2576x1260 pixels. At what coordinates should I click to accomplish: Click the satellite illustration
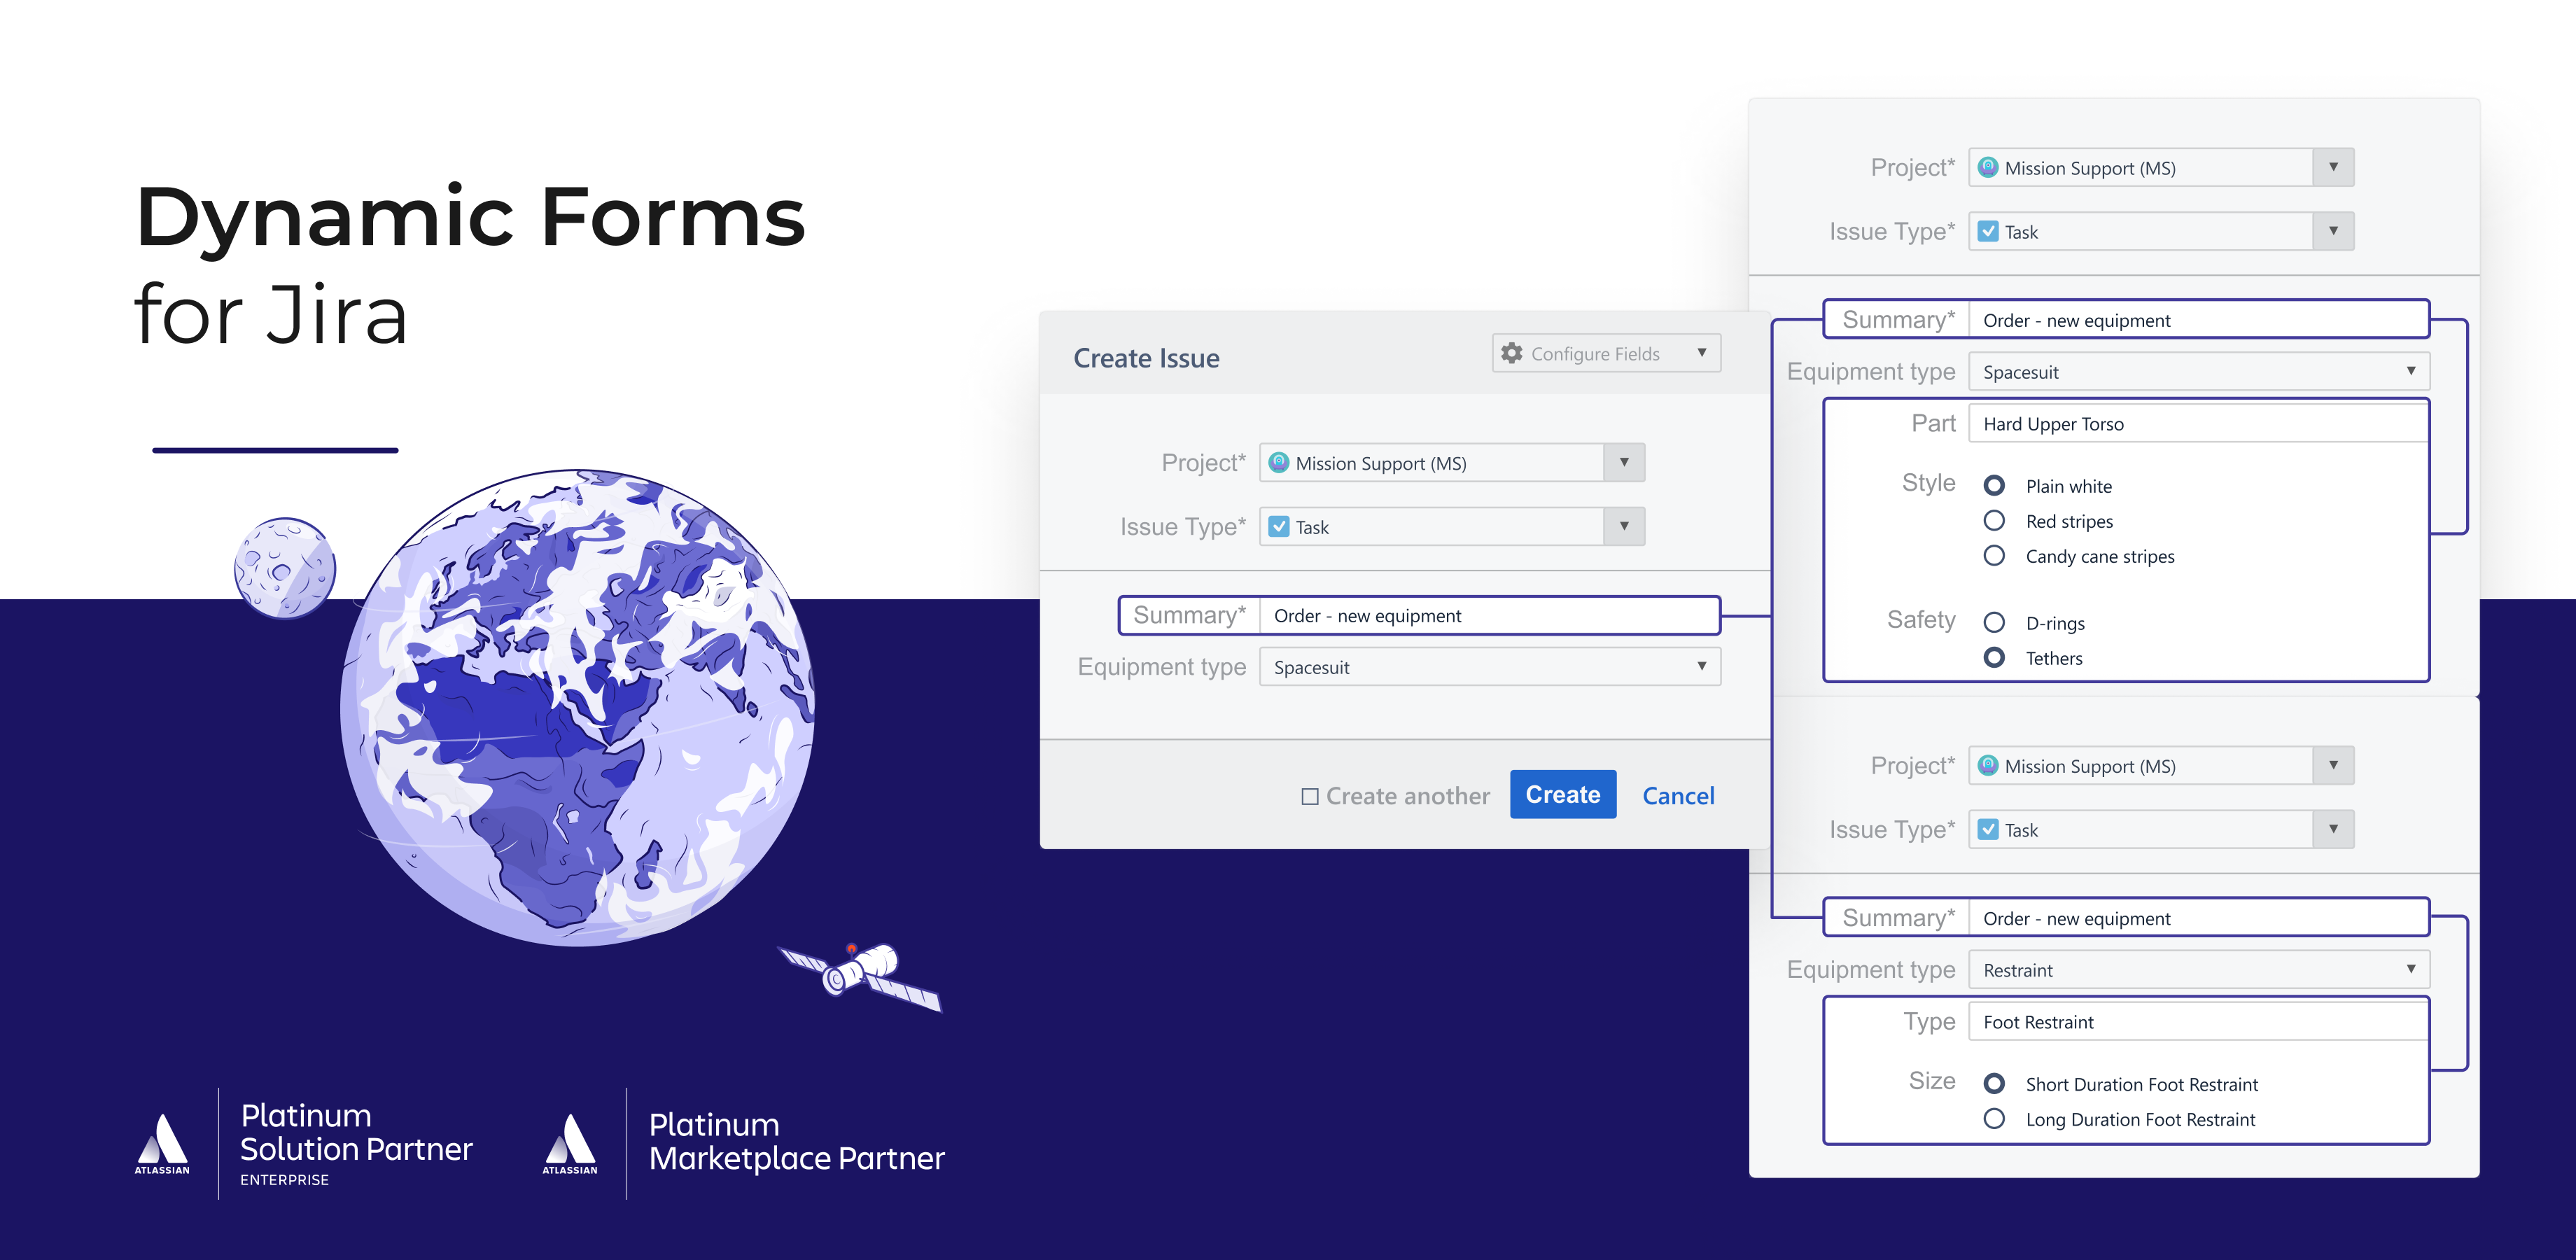point(861,974)
